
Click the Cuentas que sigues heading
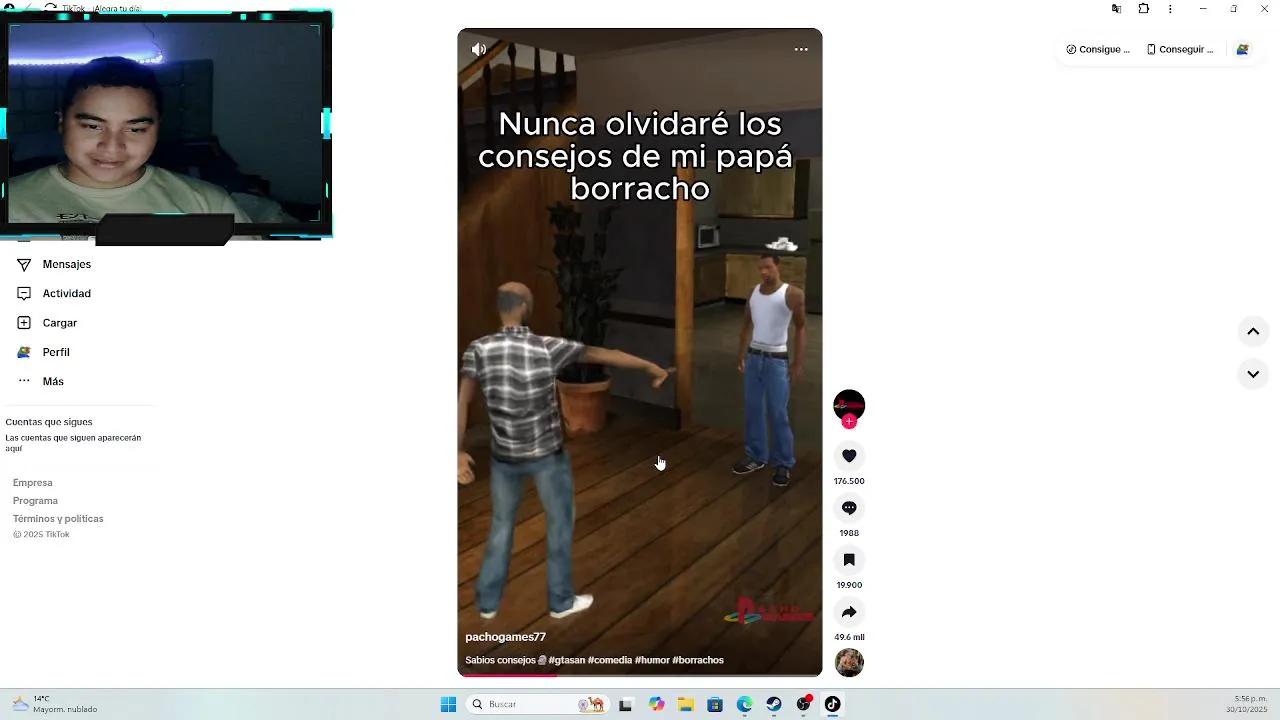[x=49, y=422]
